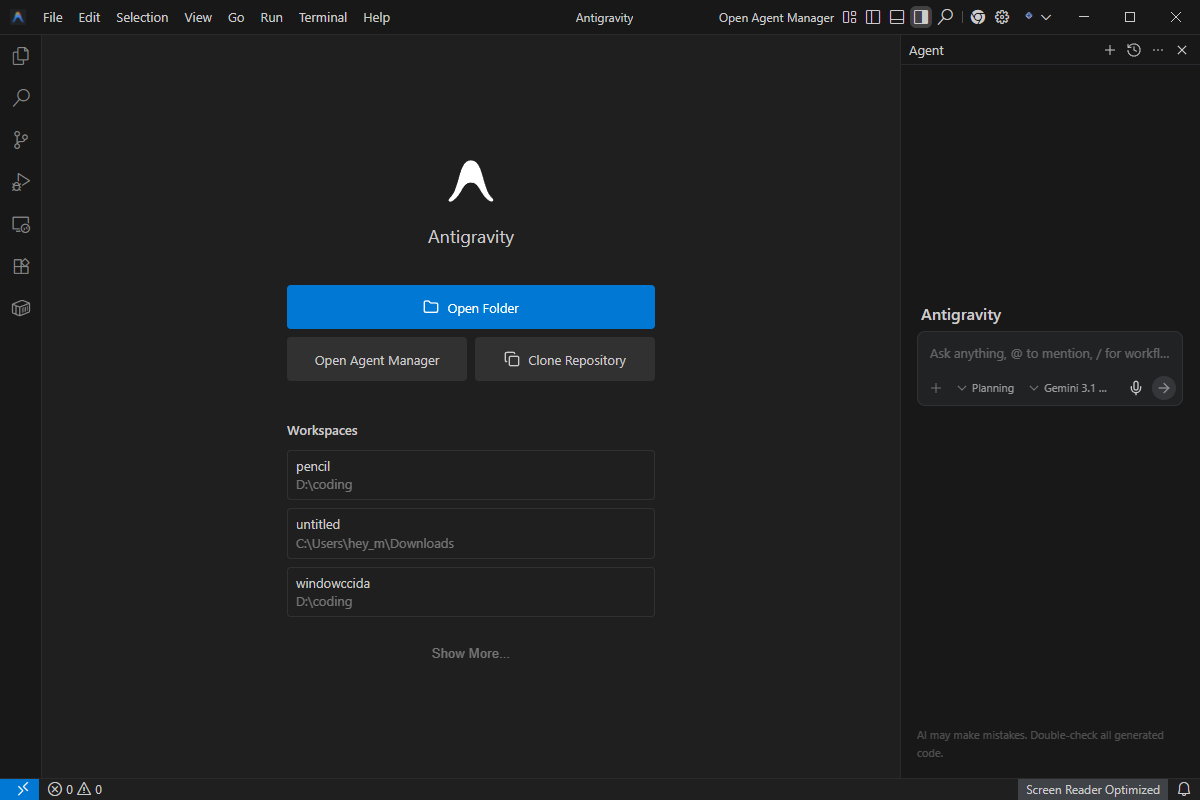Viewport: 1200px width, 800px height.
Task: Open the untitled workspace
Action: point(471,533)
